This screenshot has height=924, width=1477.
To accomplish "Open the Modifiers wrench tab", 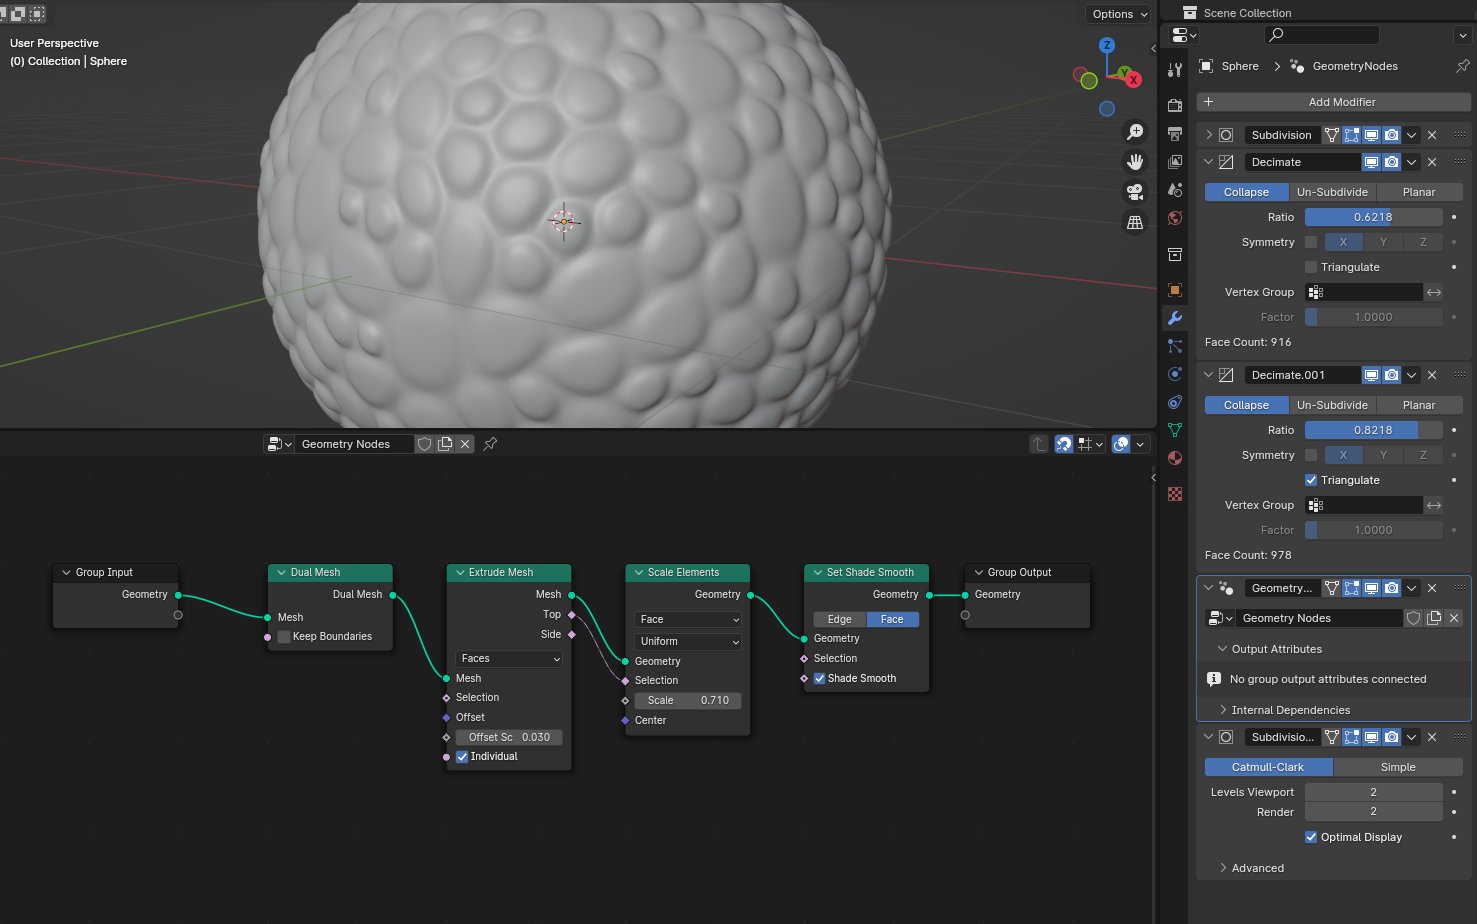I will [x=1175, y=318].
